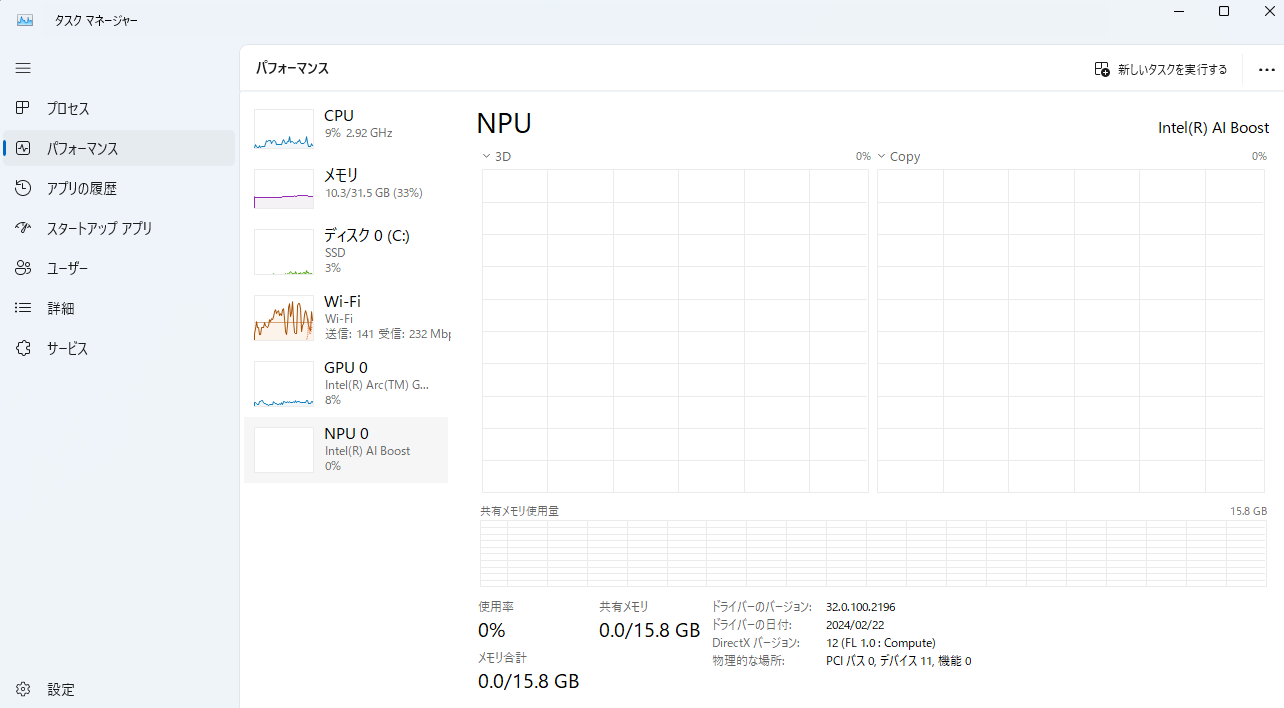Open the スタートアップ アプリ page
The width and height of the screenshot is (1284, 708).
(100, 228)
